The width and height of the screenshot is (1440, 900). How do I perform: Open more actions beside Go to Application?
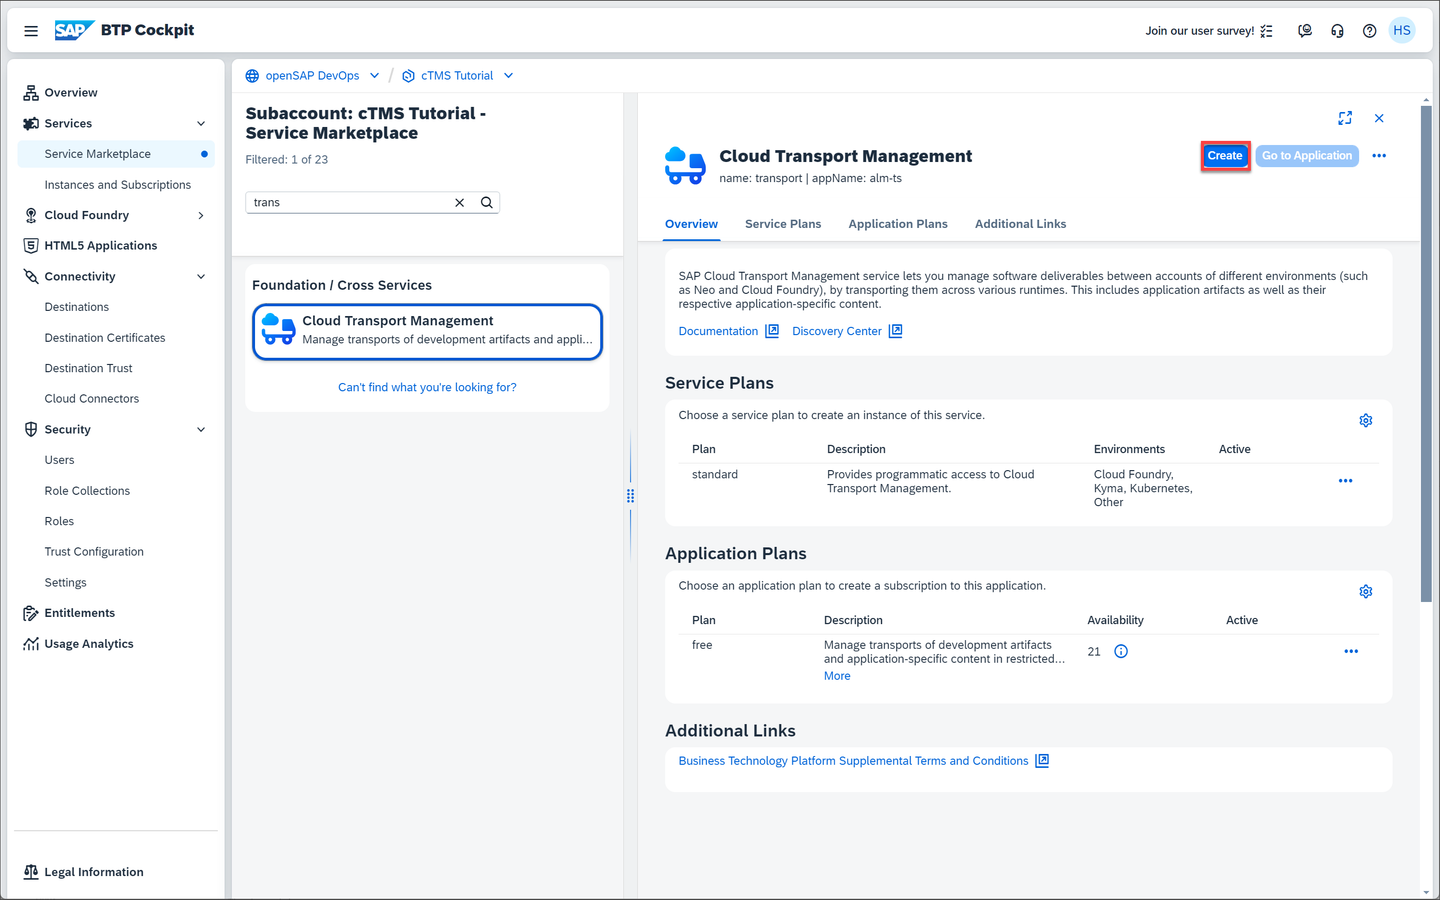coord(1379,156)
